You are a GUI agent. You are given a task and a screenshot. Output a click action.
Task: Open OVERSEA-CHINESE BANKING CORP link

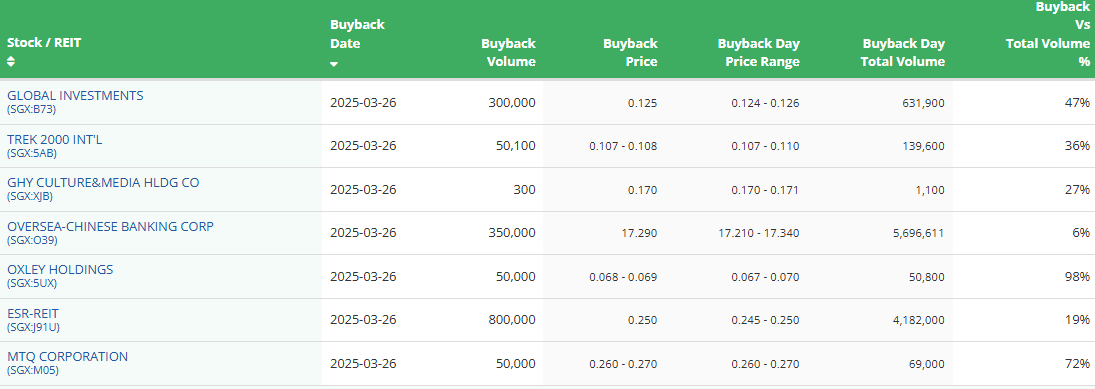pos(110,226)
